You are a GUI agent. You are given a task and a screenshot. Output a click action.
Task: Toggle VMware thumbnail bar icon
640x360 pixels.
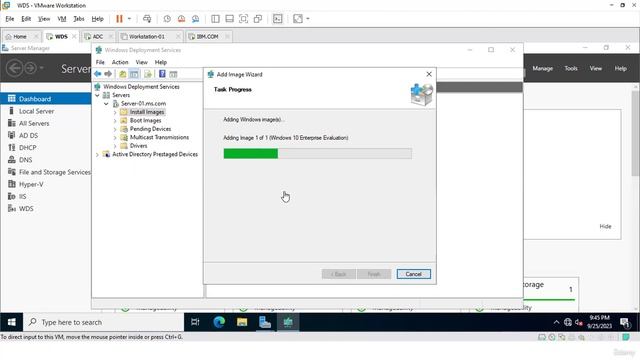click(229, 19)
